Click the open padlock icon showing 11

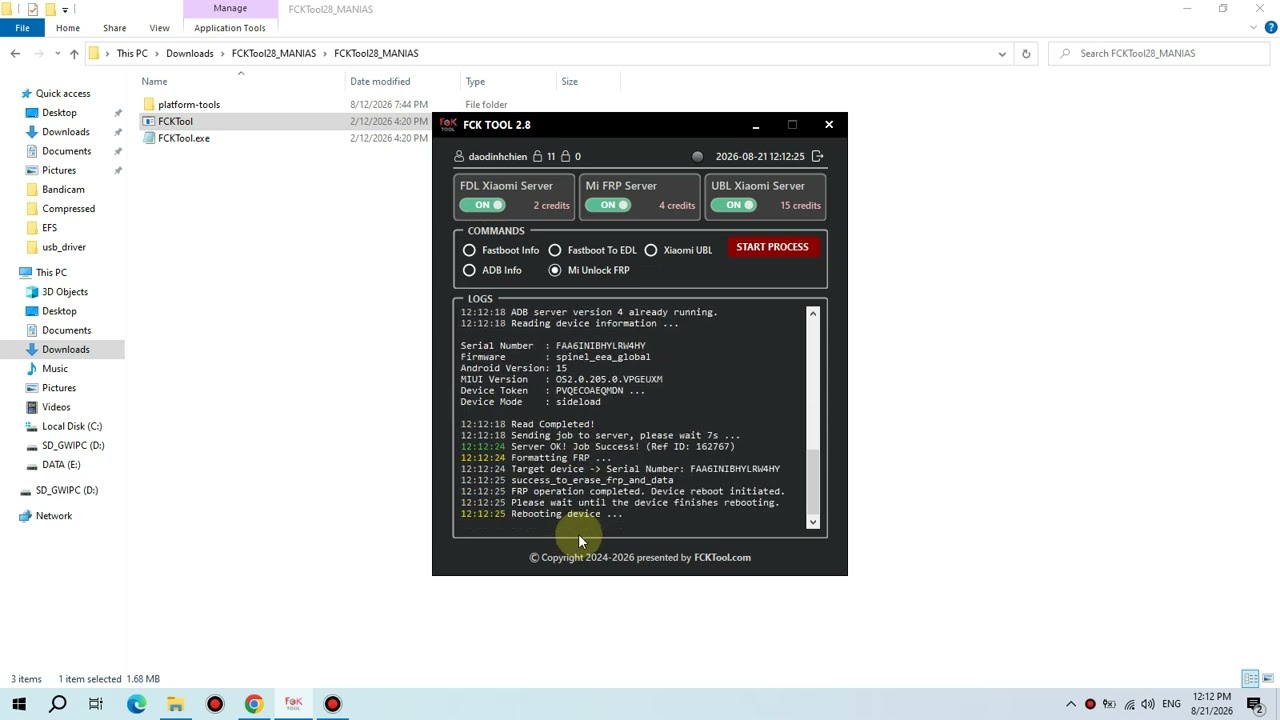(537, 156)
